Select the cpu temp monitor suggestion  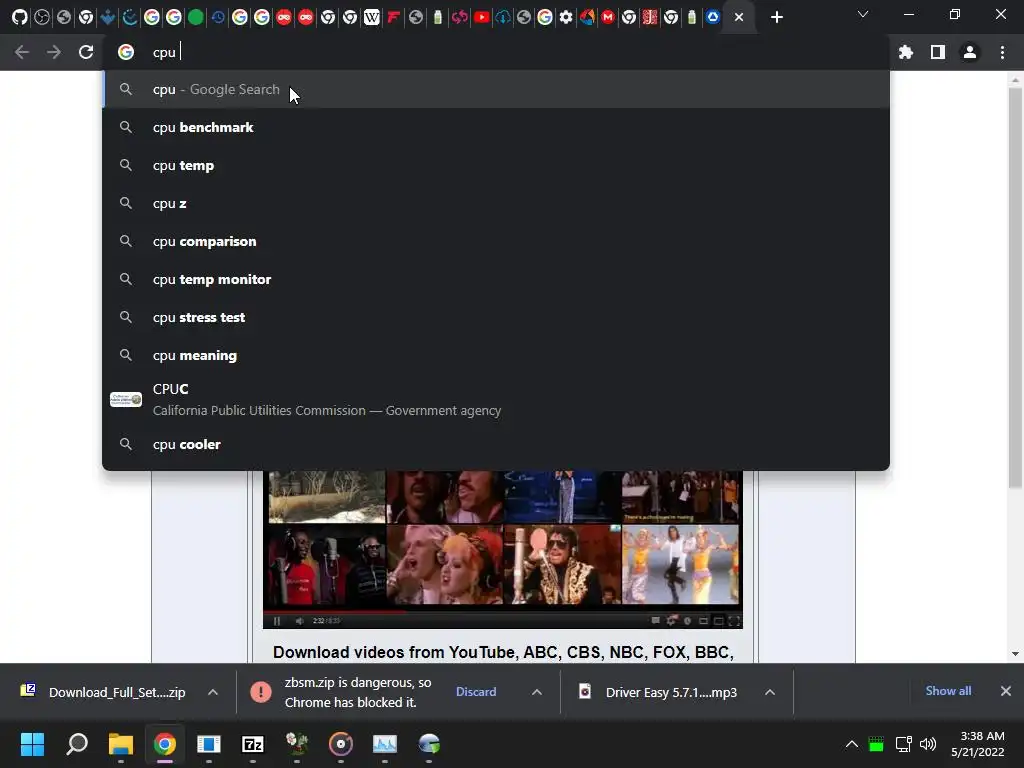click(496, 279)
